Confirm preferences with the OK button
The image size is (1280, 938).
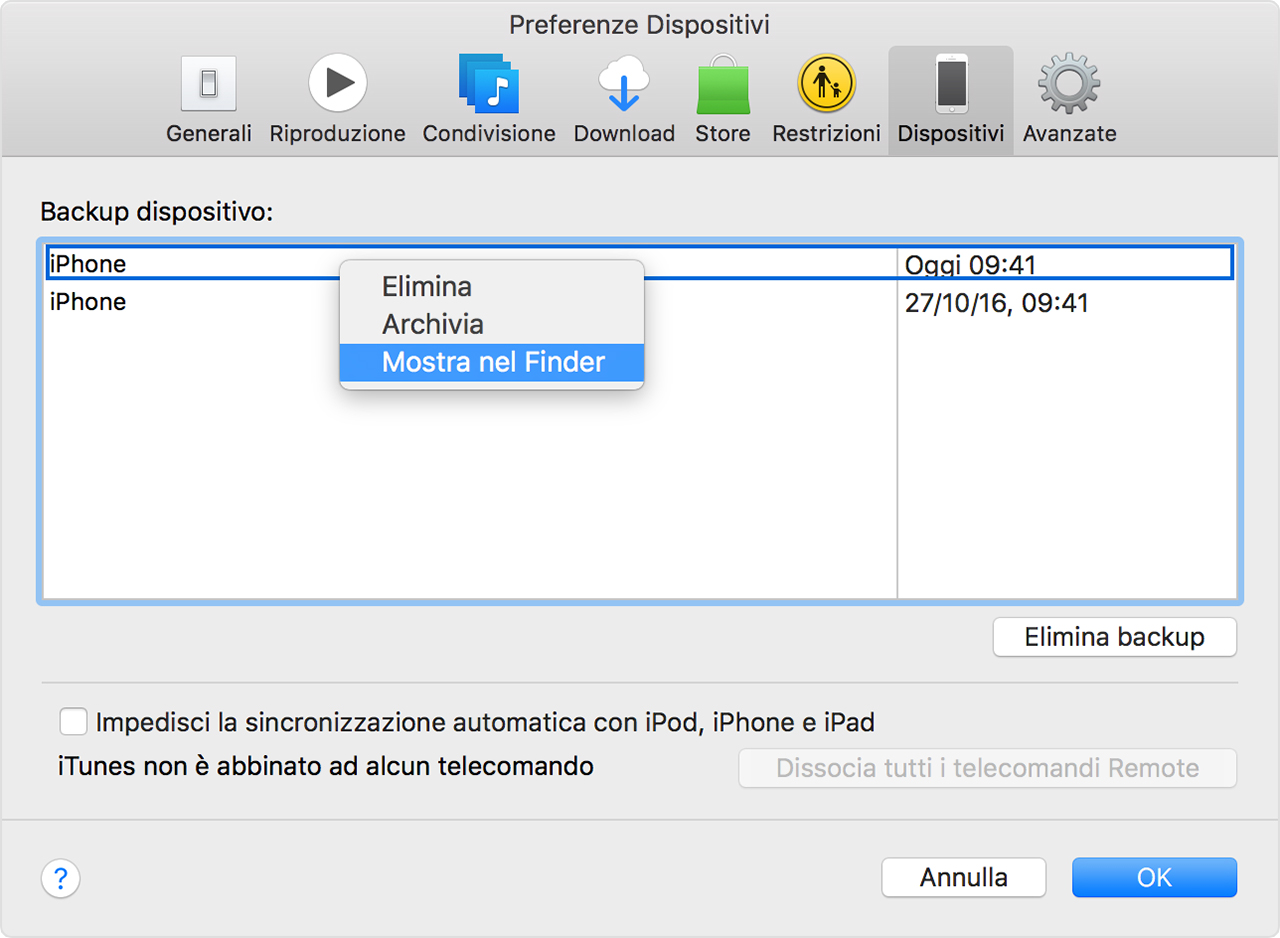[x=1154, y=878]
